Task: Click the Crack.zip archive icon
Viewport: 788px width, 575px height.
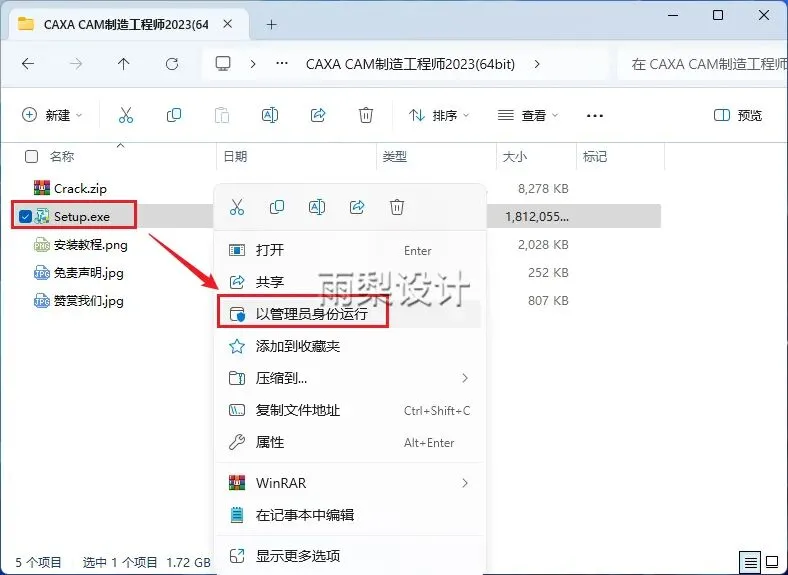Action: pos(42,188)
